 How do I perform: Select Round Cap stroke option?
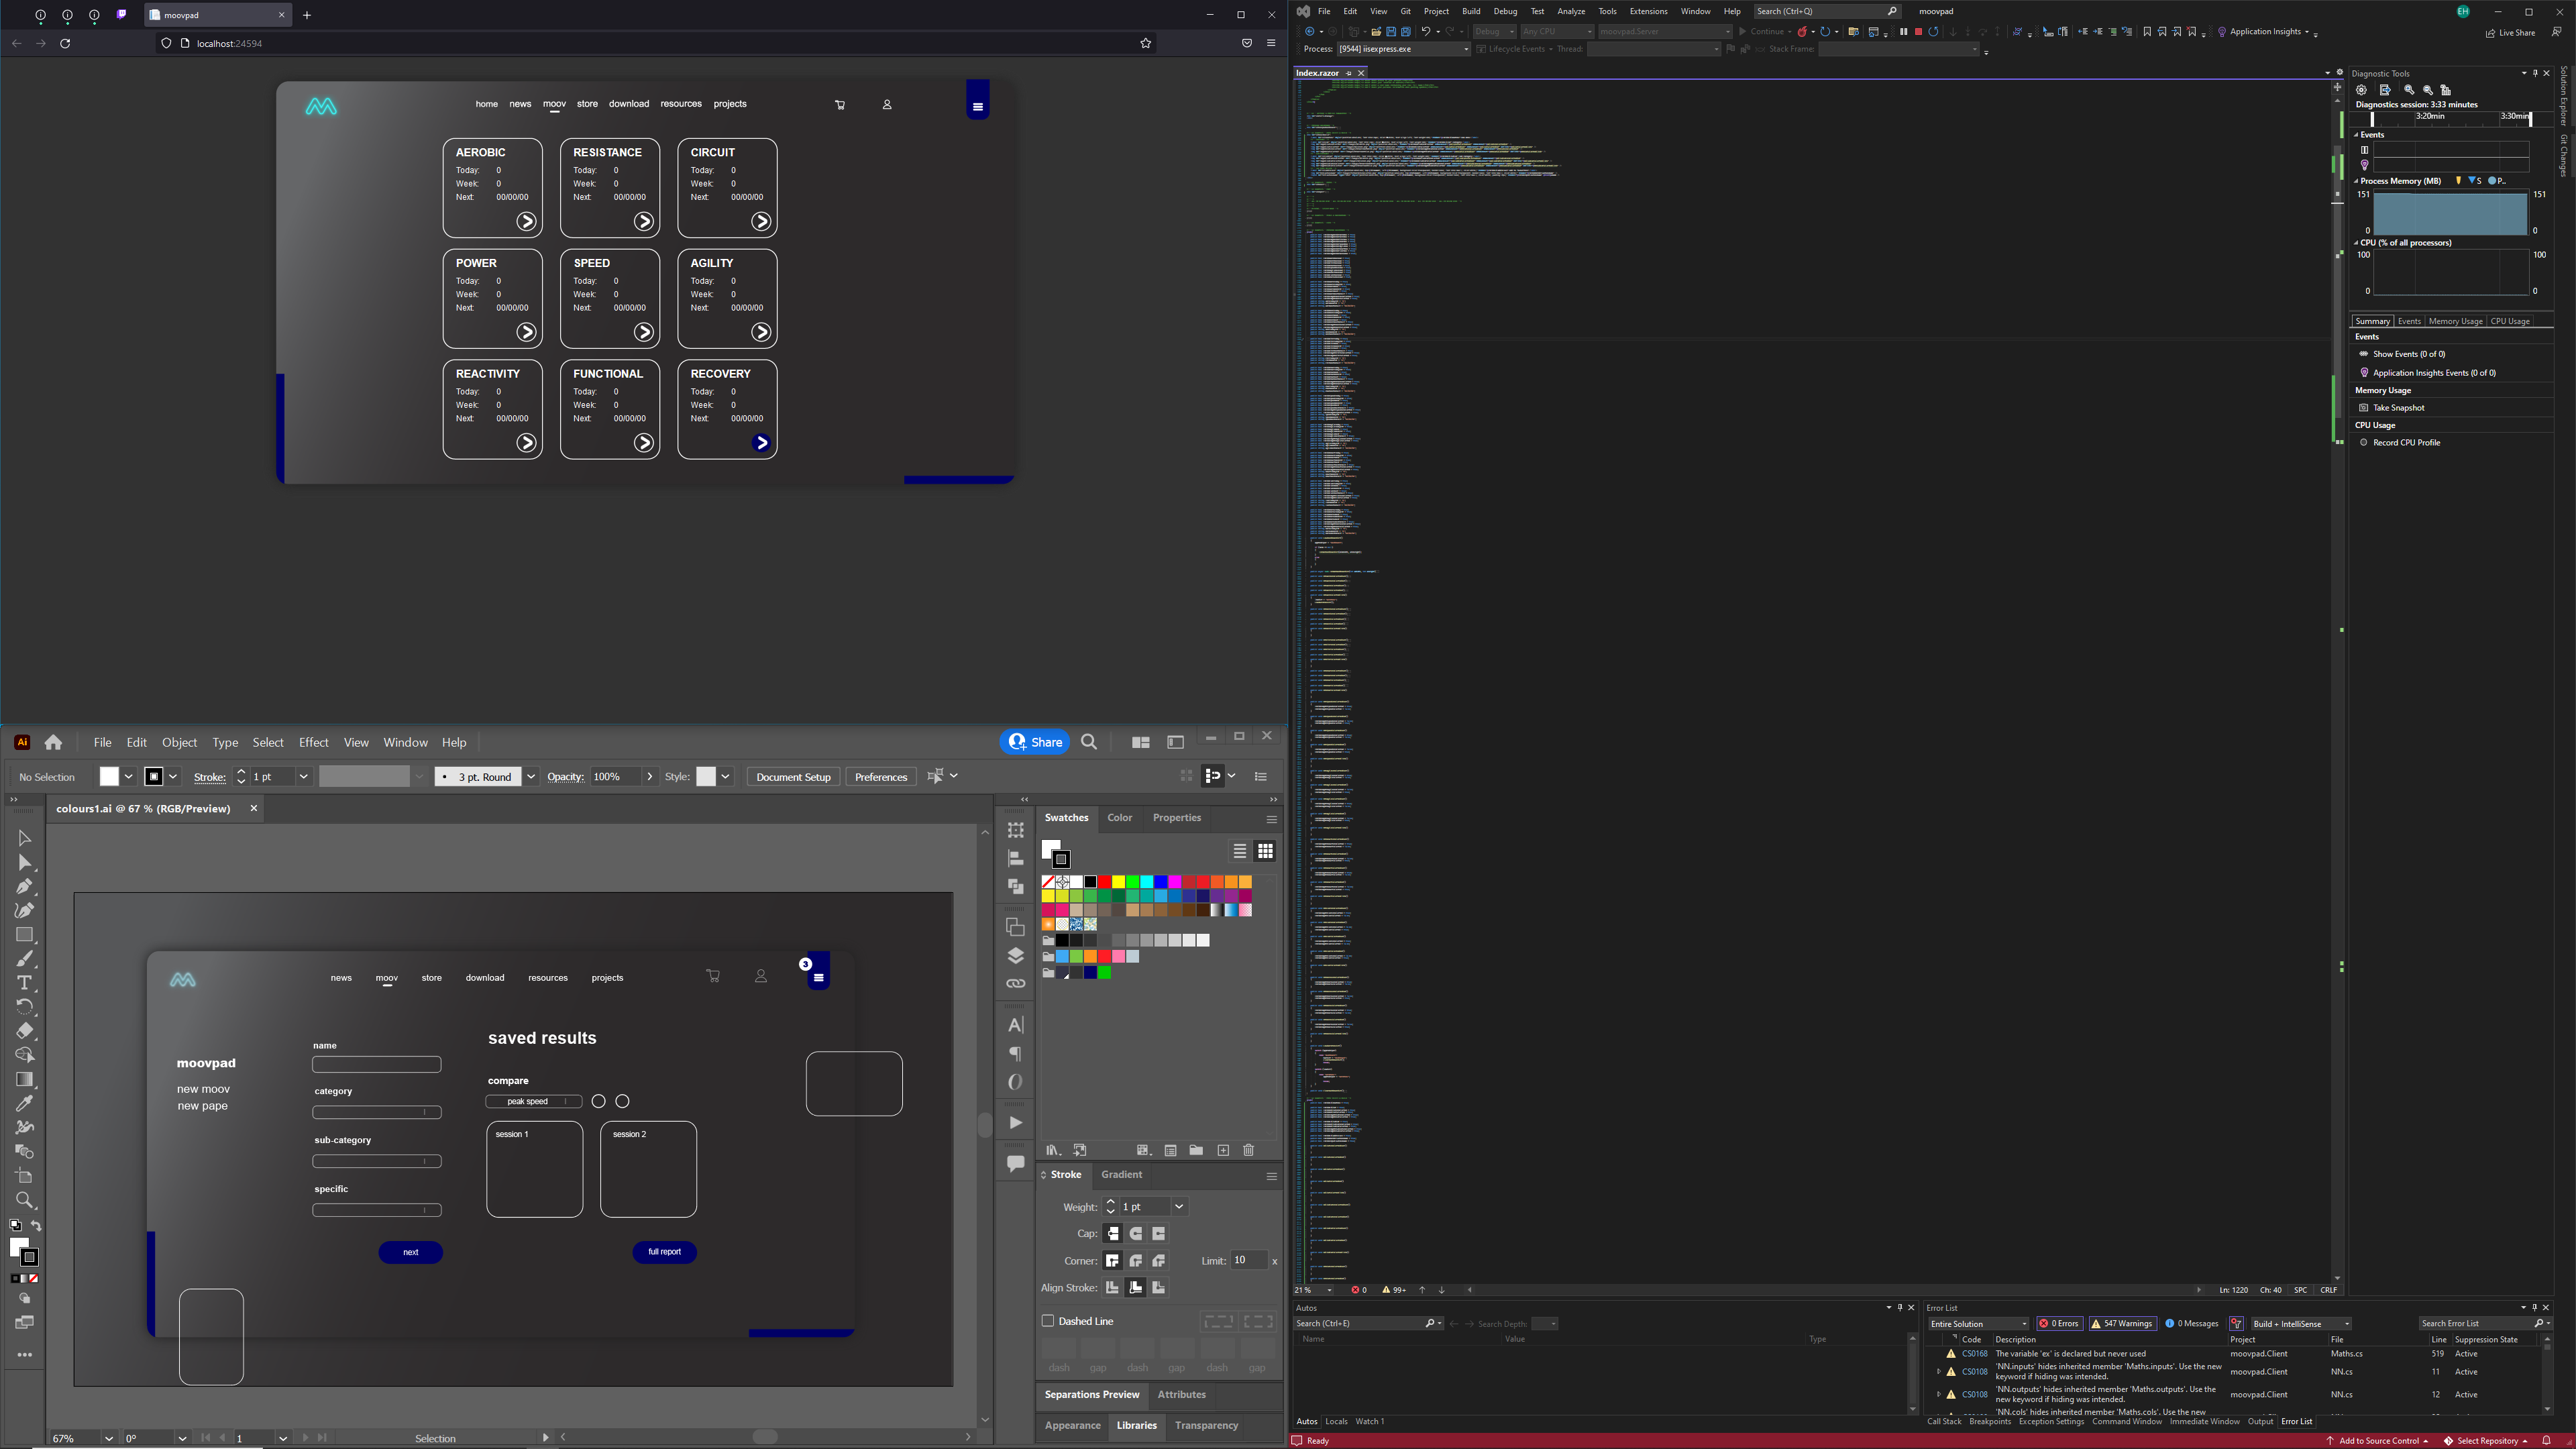pos(1136,1234)
